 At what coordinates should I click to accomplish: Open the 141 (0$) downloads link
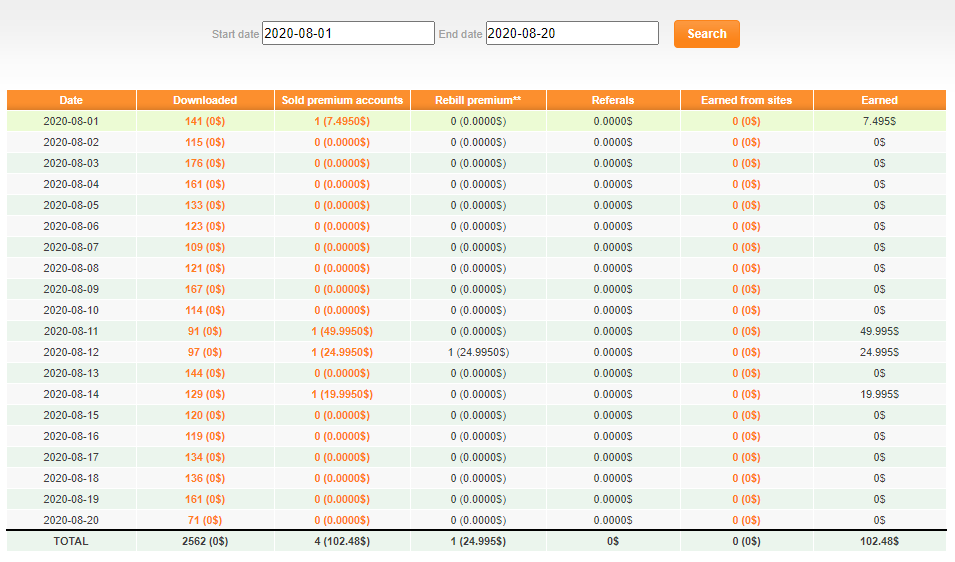pos(205,121)
